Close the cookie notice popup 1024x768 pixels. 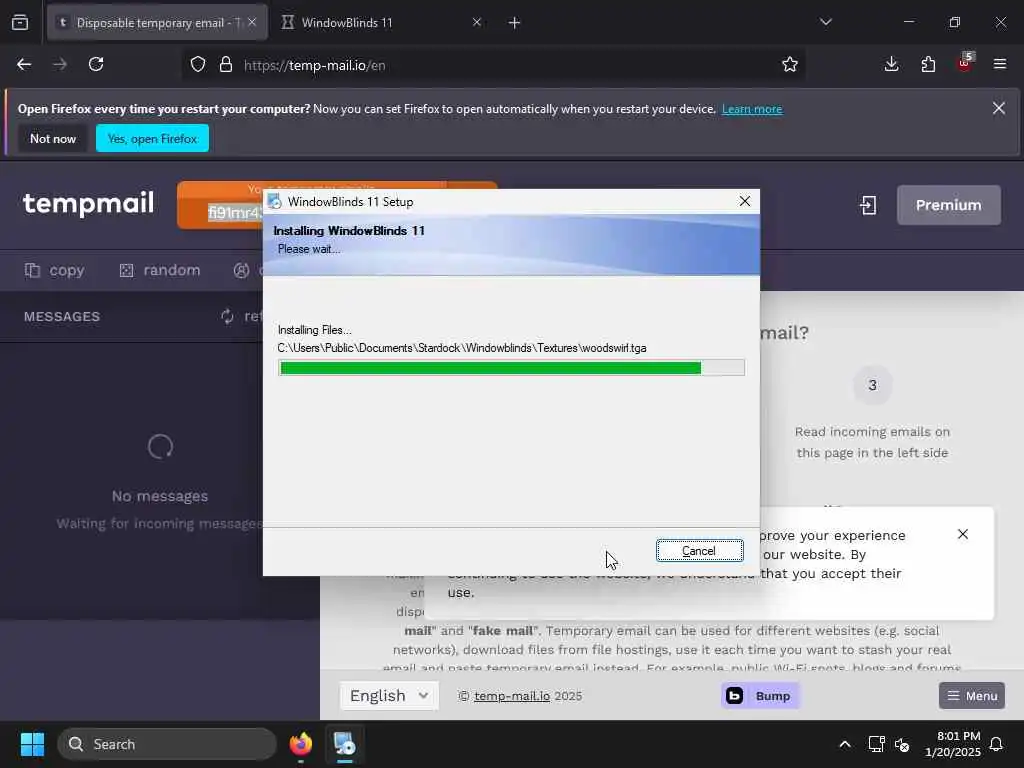[963, 534]
